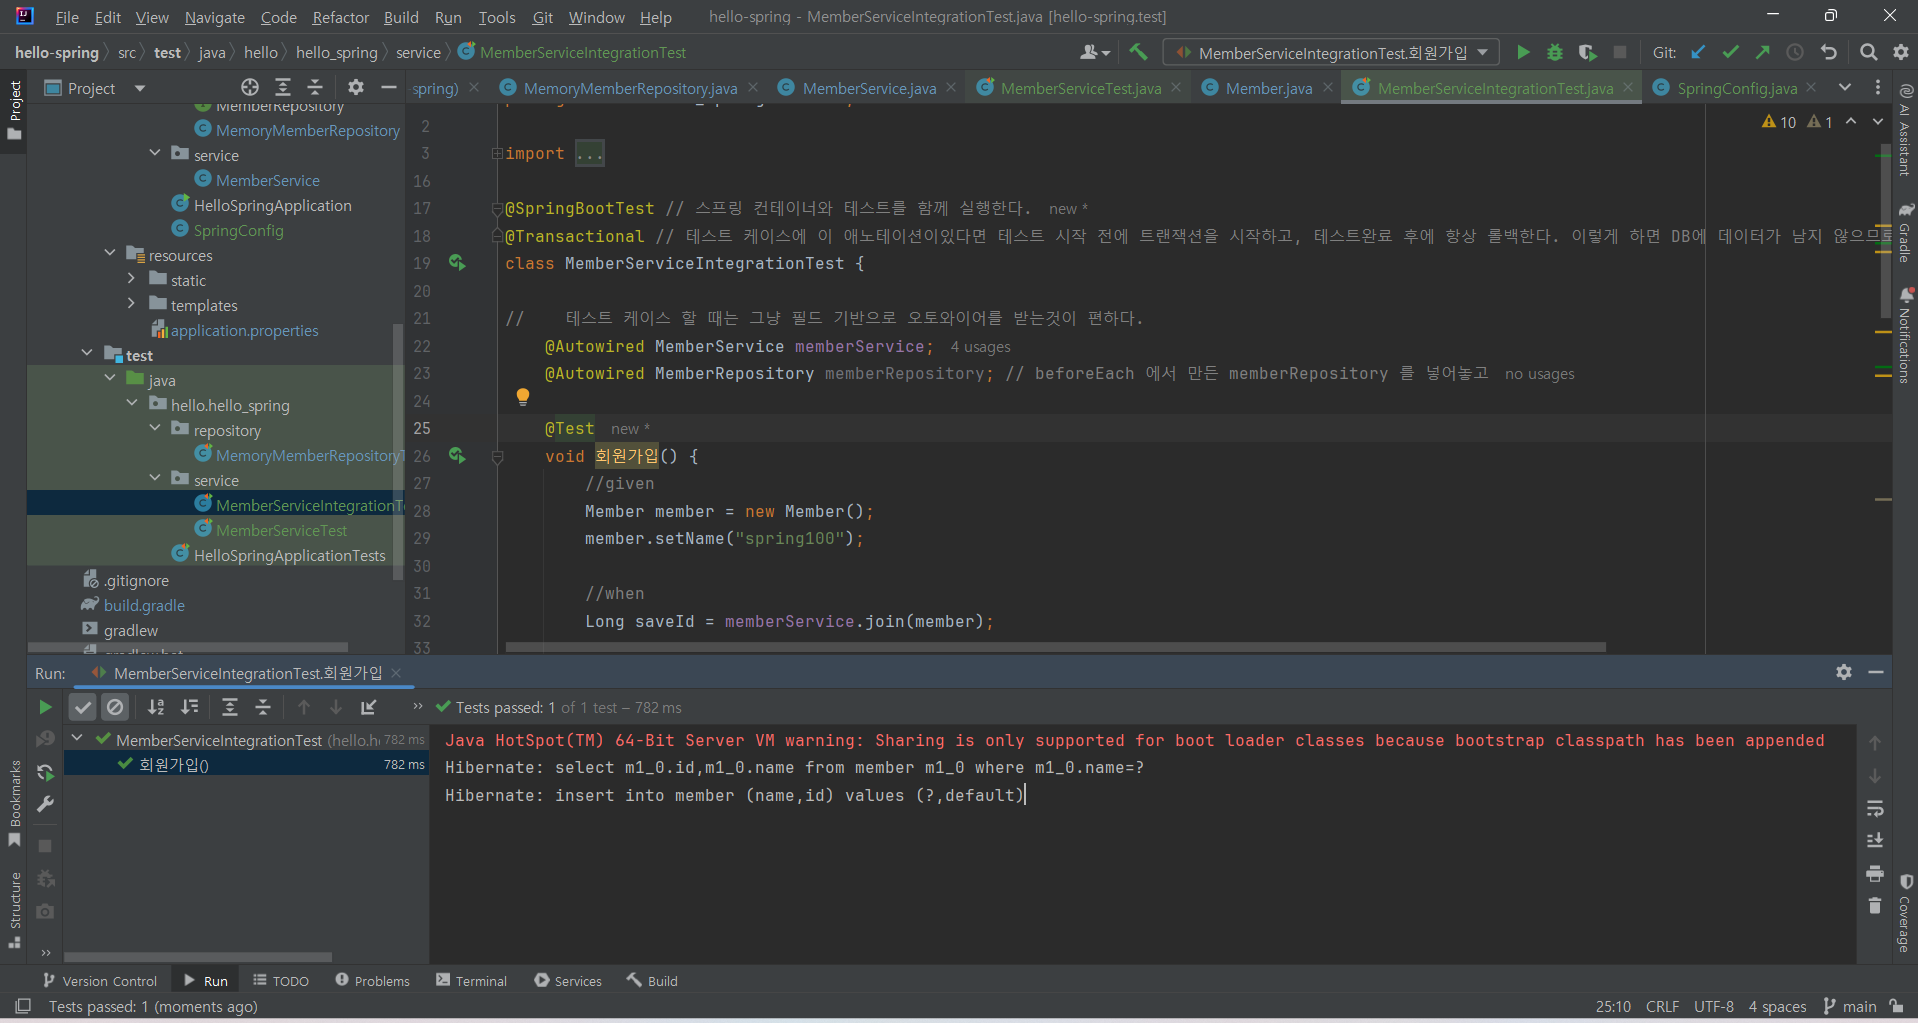The image size is (1918, 1023).
Task: Build project with the hammer icon
Action: [x=1138, y=52]
